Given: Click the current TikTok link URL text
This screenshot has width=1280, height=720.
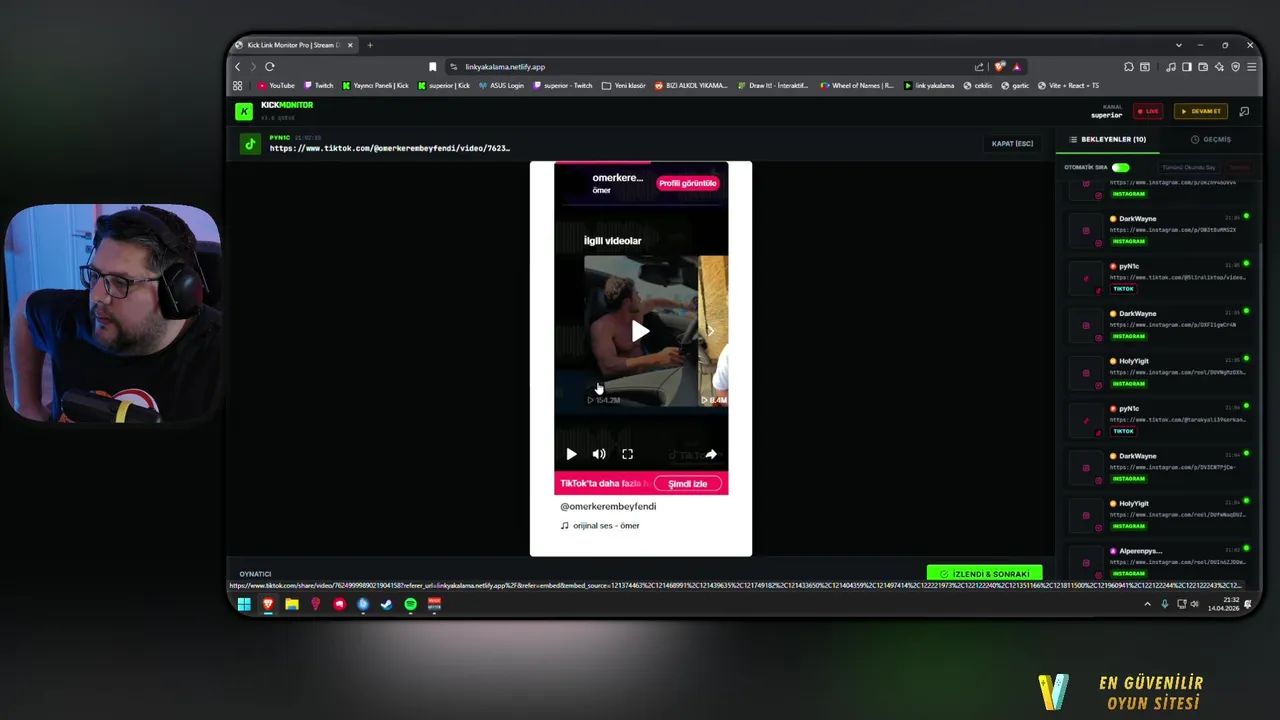Looking at the screenshot, I should click(389, 148).
